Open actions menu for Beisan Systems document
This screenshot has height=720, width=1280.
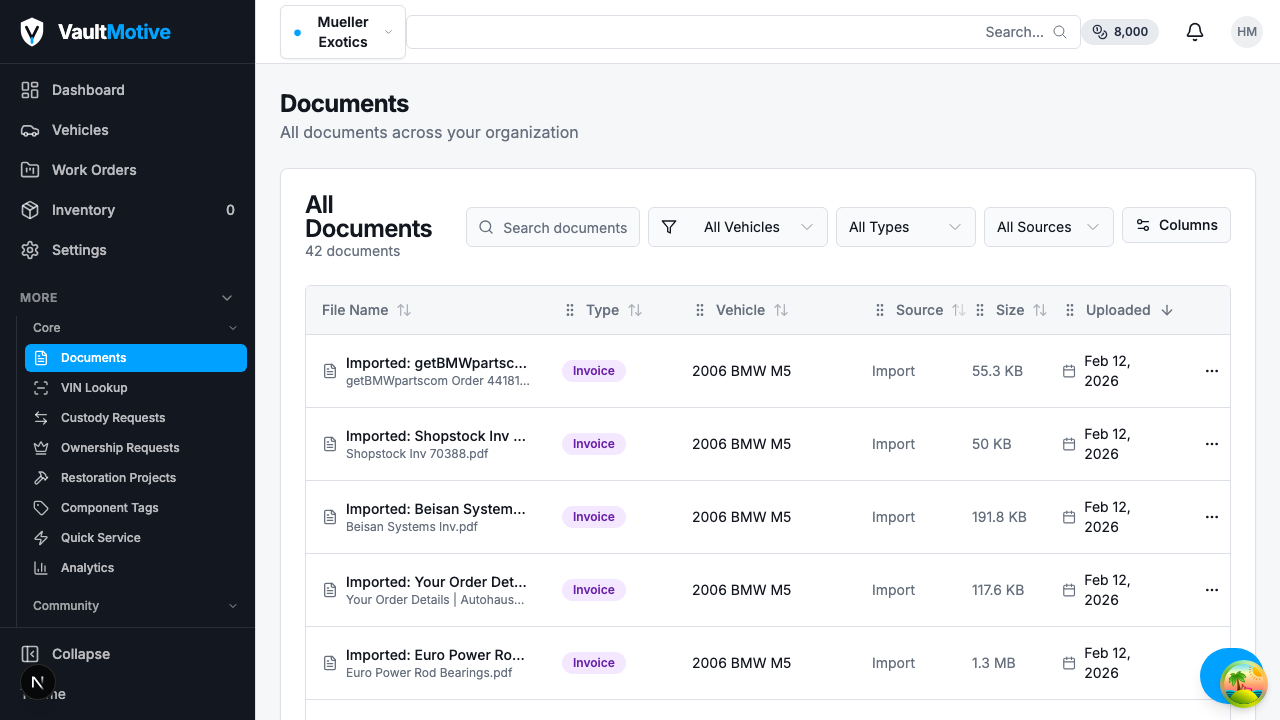1212,517
